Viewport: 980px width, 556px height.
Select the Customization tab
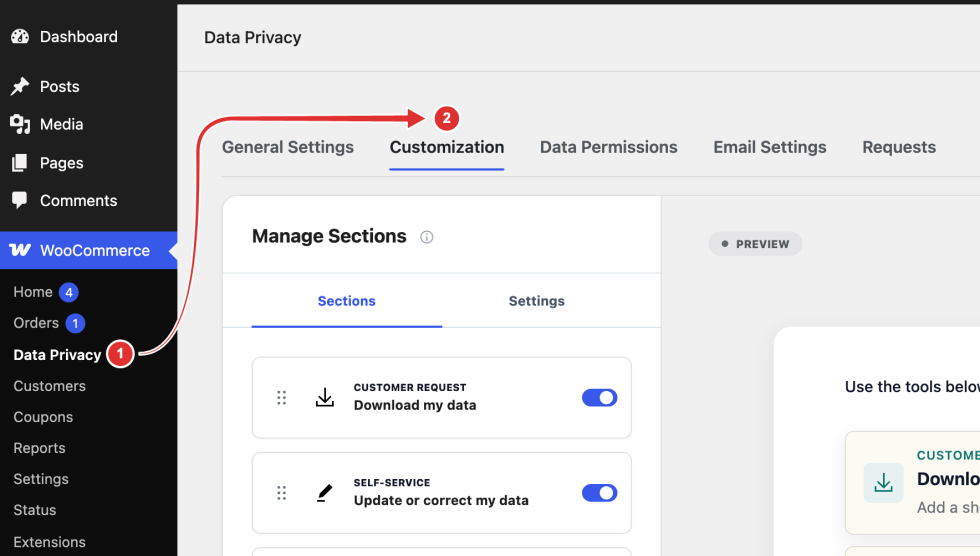coord(447,147)
